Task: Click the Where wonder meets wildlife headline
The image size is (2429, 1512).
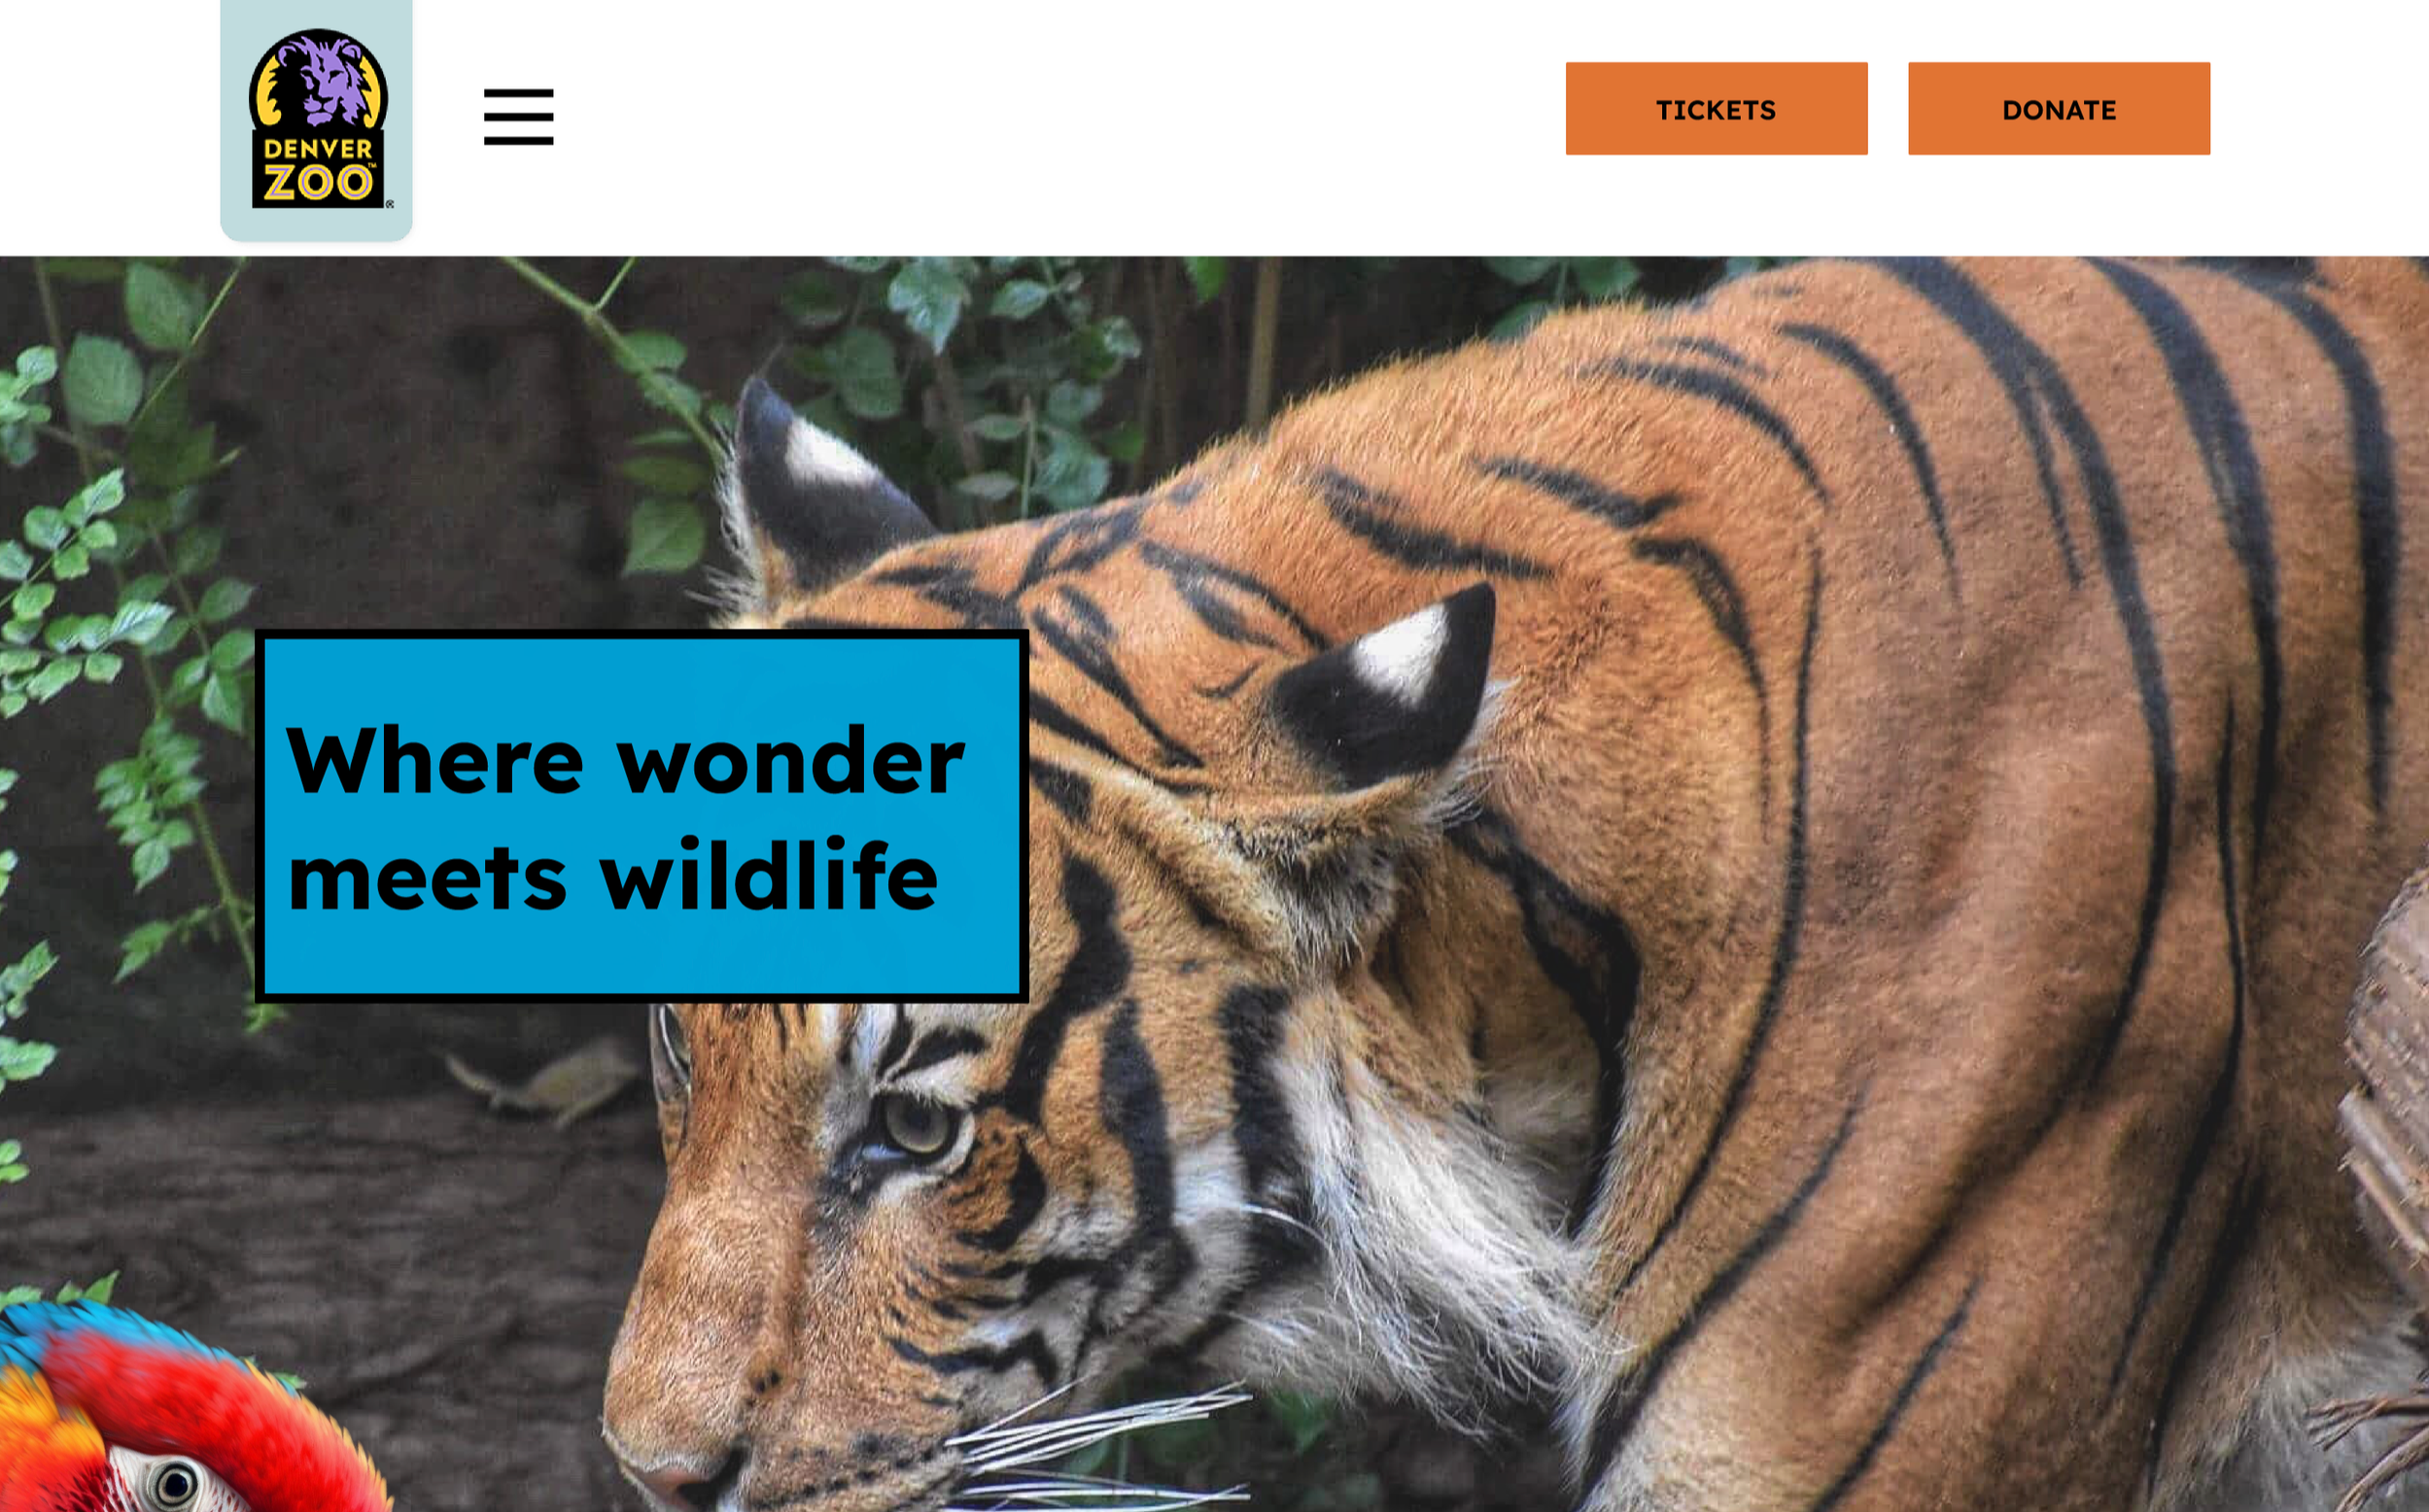Action: pyautogui.click(x=625, y=816)
